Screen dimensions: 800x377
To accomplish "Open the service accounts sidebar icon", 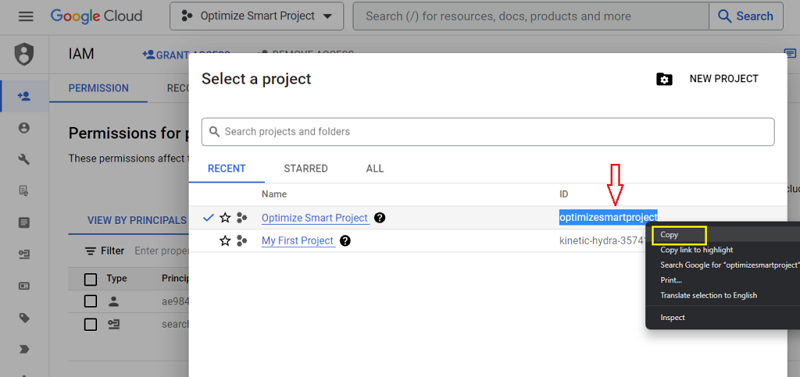I will [x=24, y=255].
